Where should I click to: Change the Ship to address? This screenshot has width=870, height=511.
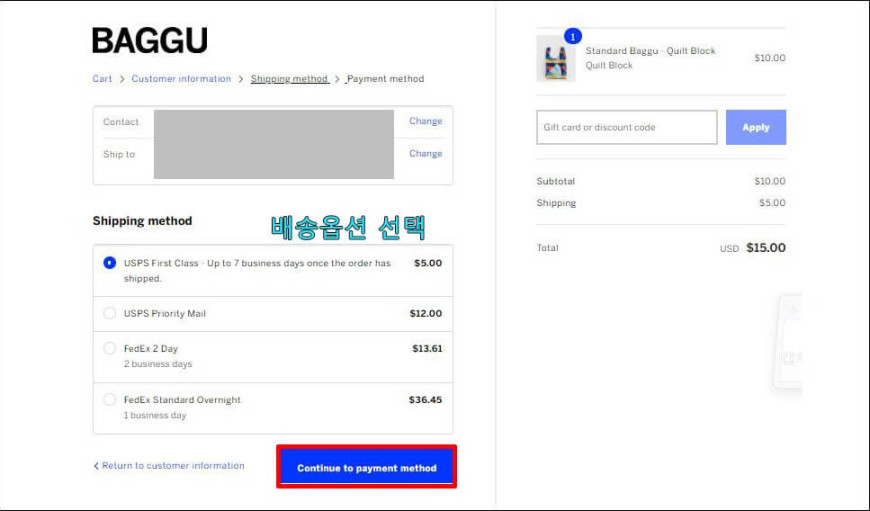tap(426, 154)
